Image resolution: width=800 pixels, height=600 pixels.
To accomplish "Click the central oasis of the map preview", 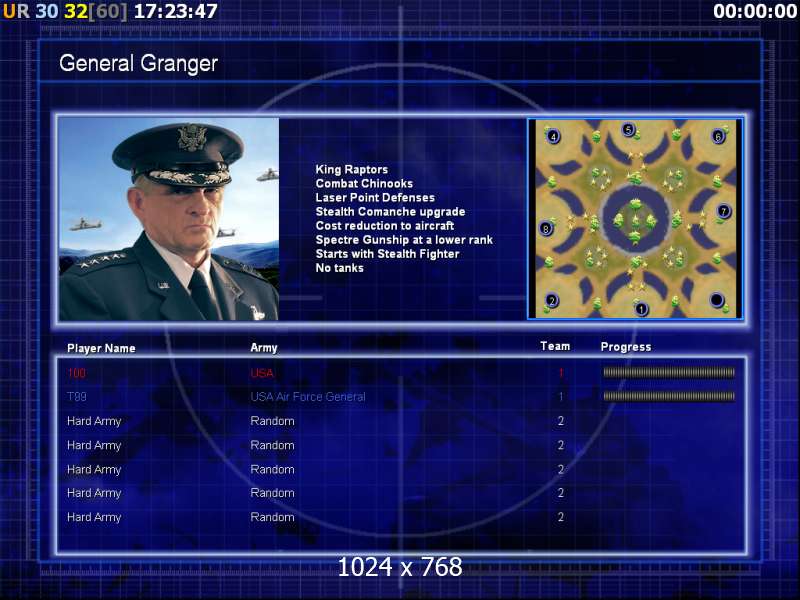I will [x=635, y=219].
